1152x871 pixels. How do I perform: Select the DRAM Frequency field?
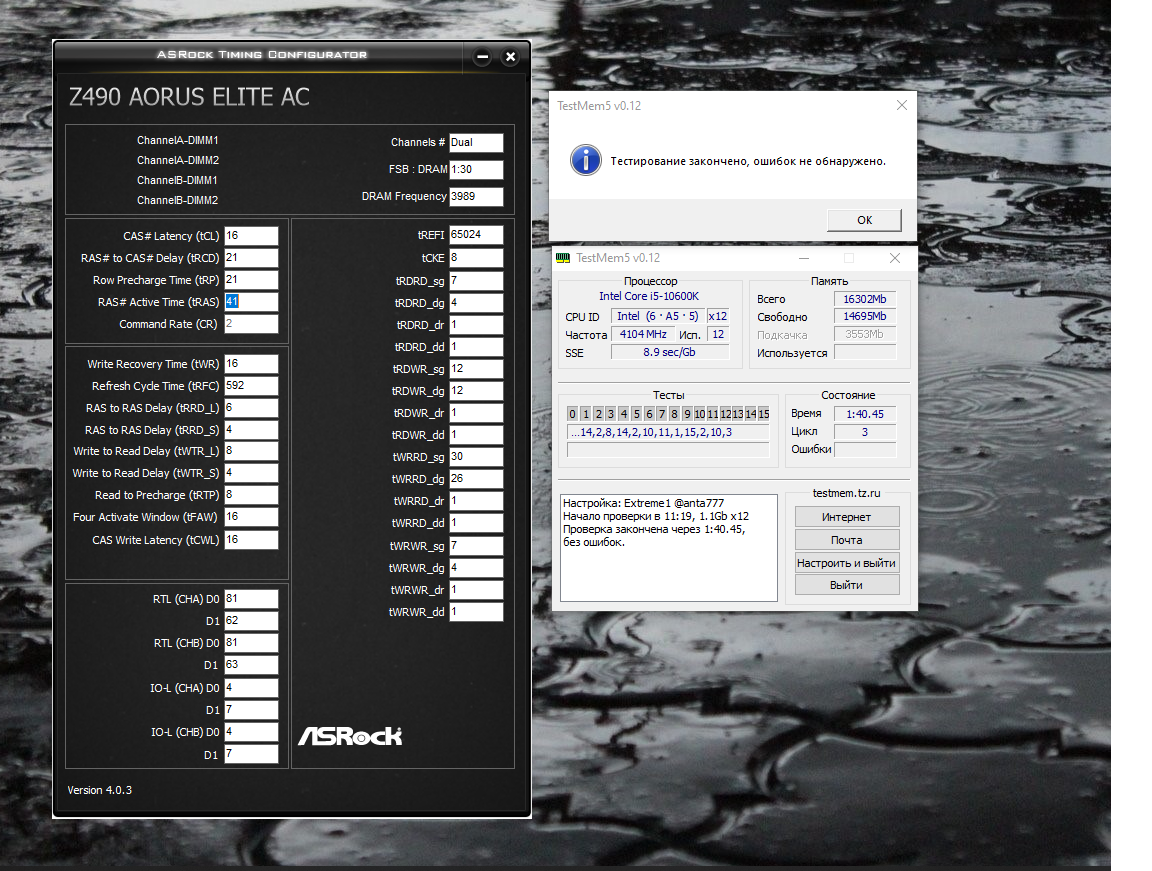[476, 197]
